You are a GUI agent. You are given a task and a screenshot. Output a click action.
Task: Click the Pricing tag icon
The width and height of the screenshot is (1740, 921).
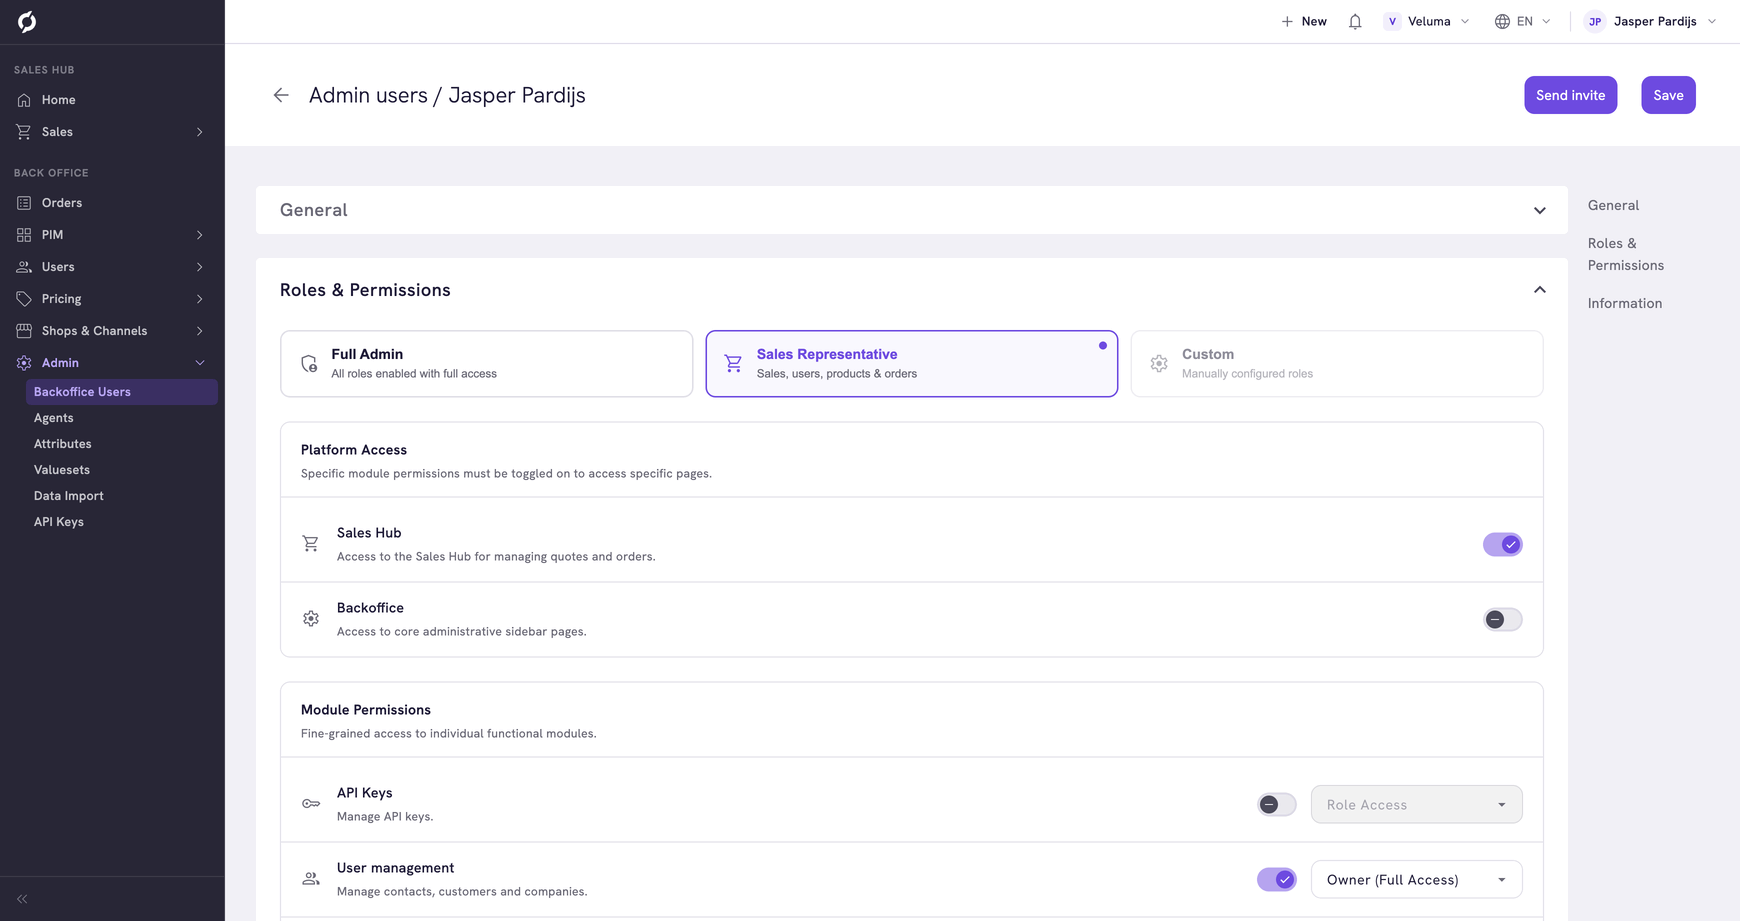(x=24, y=299)
